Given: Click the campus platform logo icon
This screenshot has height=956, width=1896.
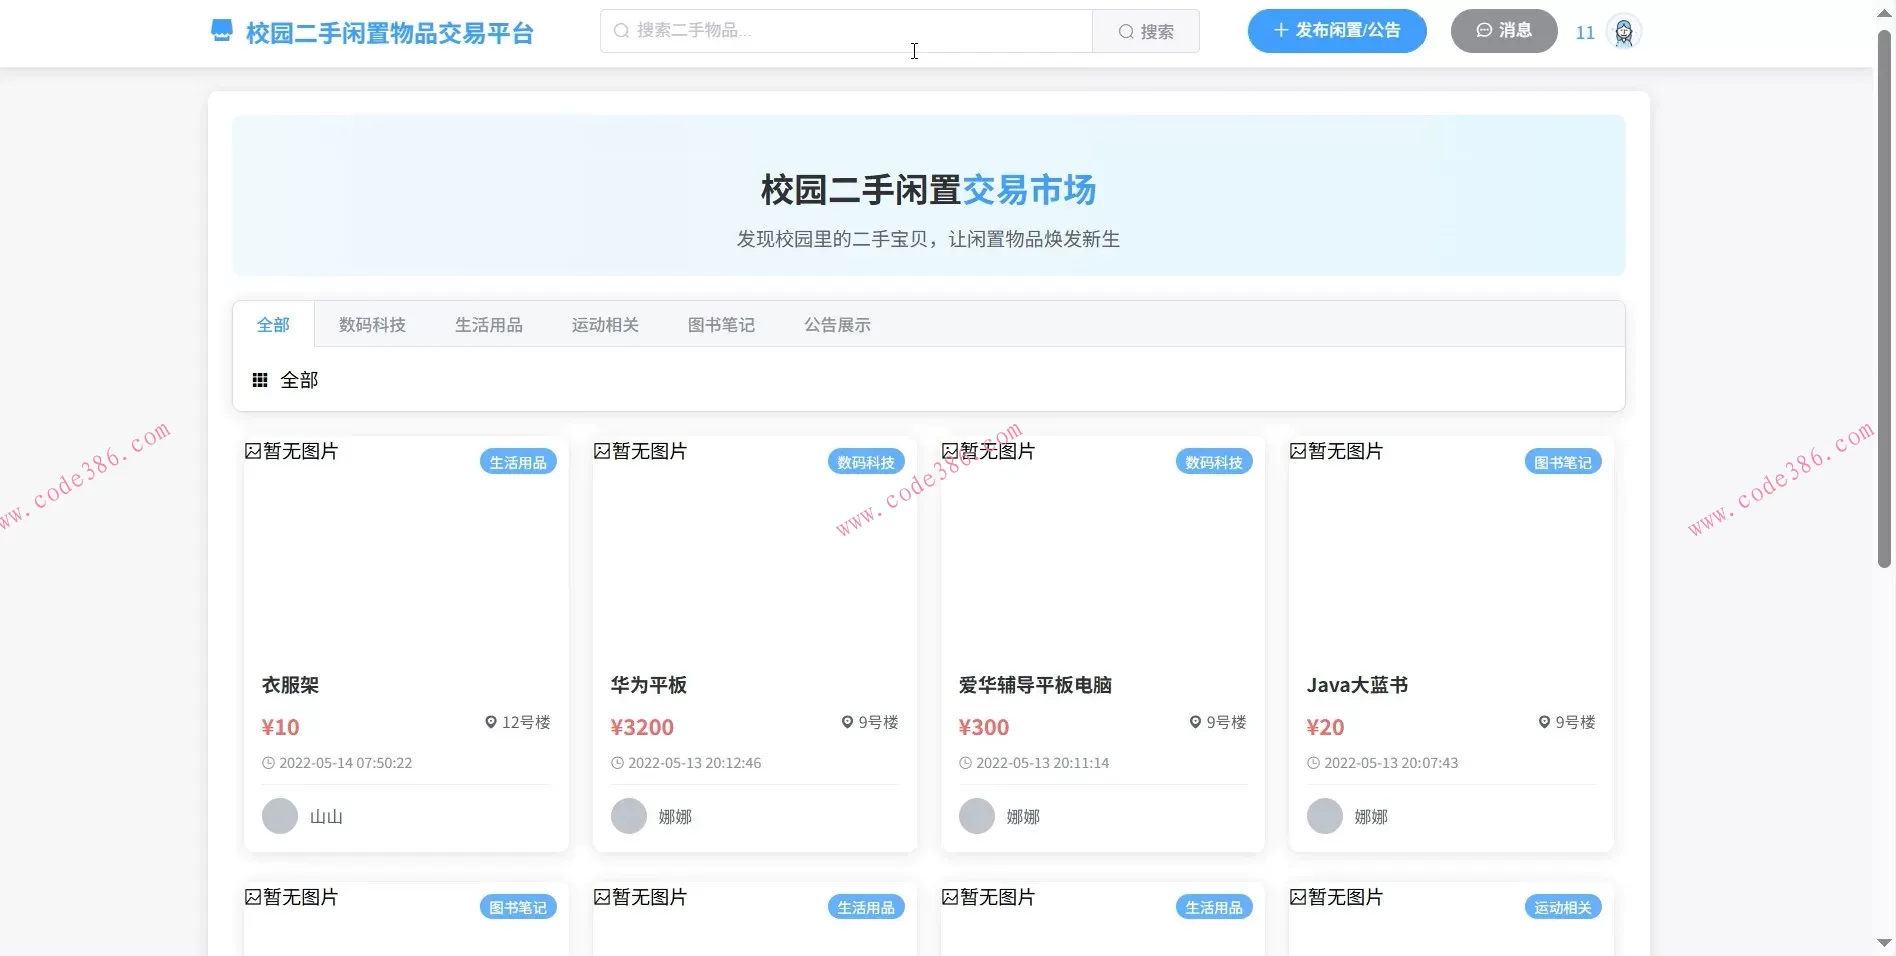Looking at the screenshot, I should [x=221, y=31].
